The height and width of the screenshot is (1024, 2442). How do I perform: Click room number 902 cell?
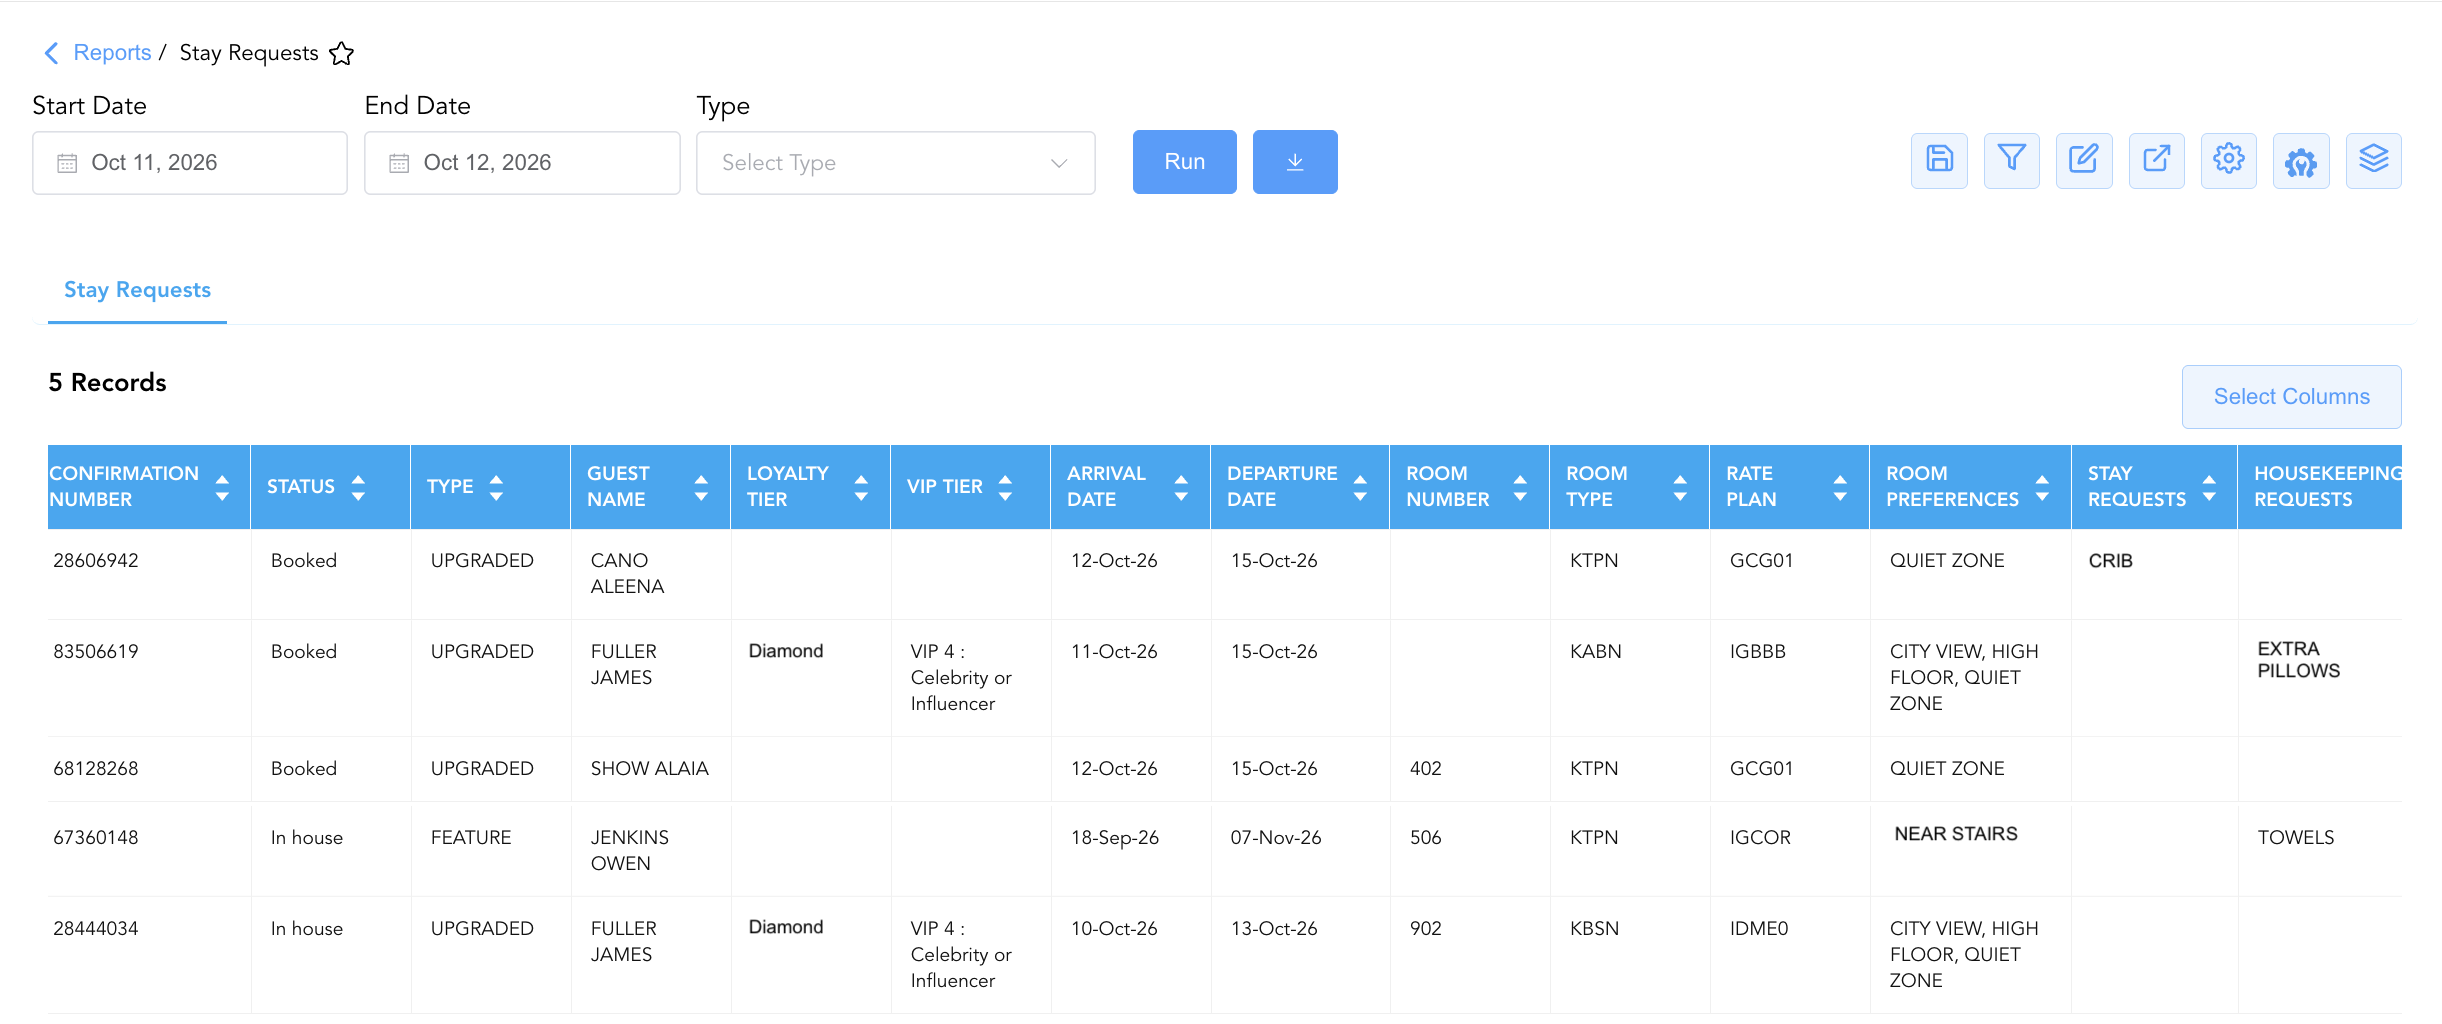(1426, 929)
